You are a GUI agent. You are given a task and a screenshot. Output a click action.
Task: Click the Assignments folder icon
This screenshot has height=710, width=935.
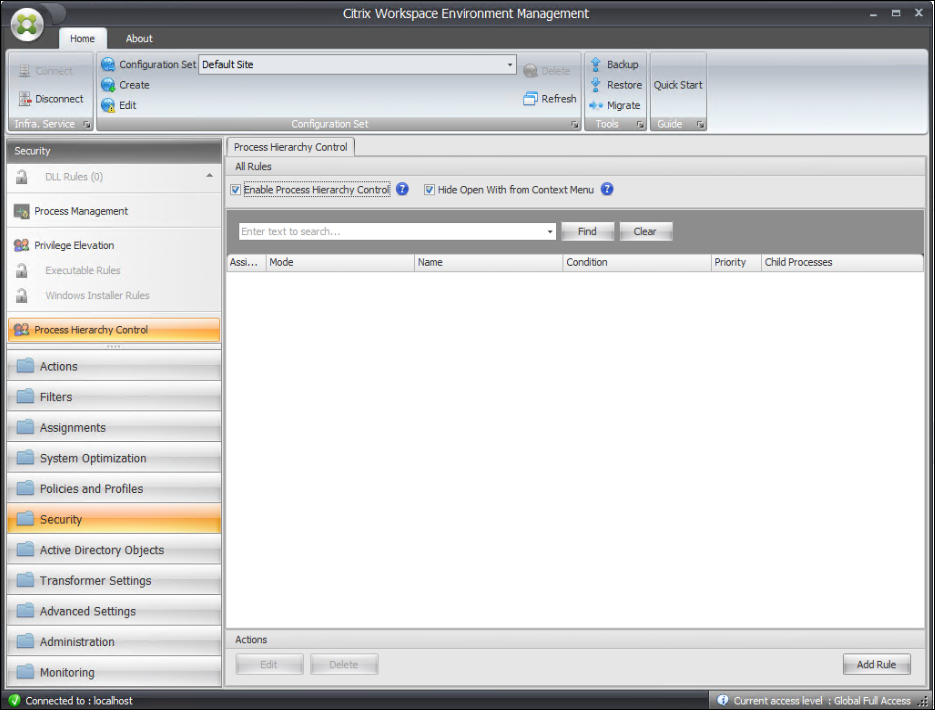[25, 427]
